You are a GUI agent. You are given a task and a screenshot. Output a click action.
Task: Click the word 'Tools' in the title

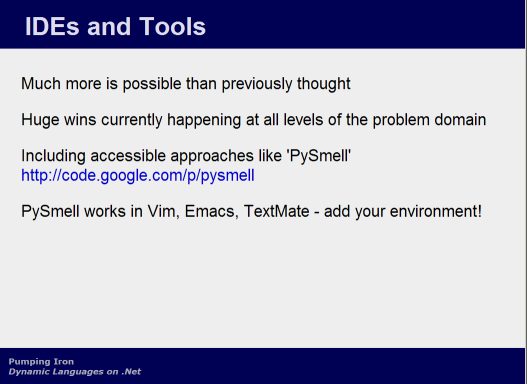[x=172, y=26]
